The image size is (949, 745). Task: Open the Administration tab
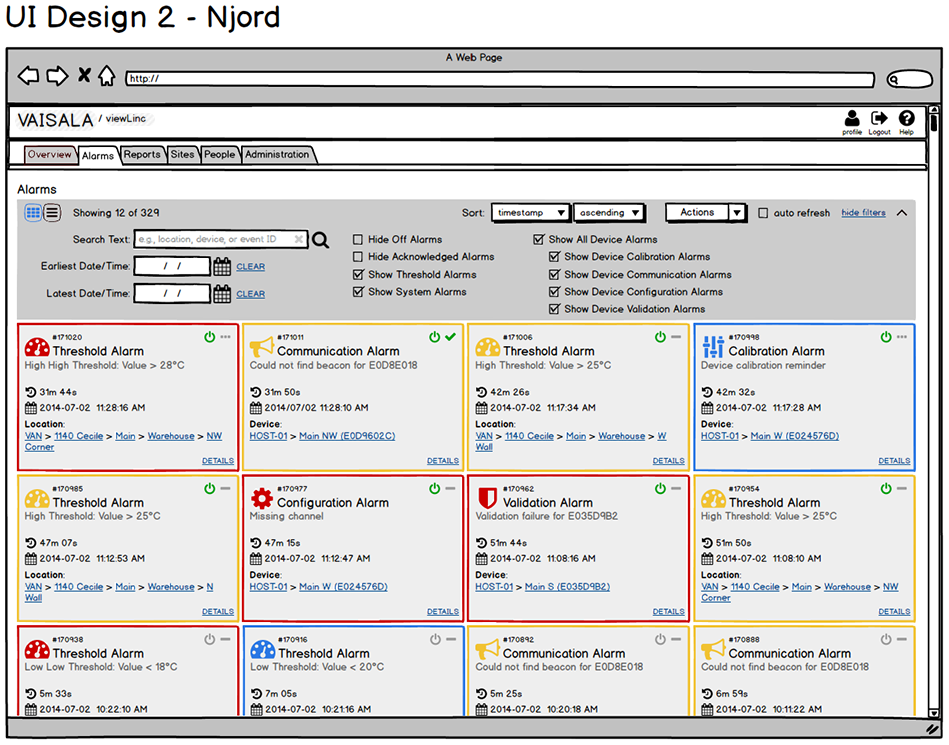(x=277, y=155)
